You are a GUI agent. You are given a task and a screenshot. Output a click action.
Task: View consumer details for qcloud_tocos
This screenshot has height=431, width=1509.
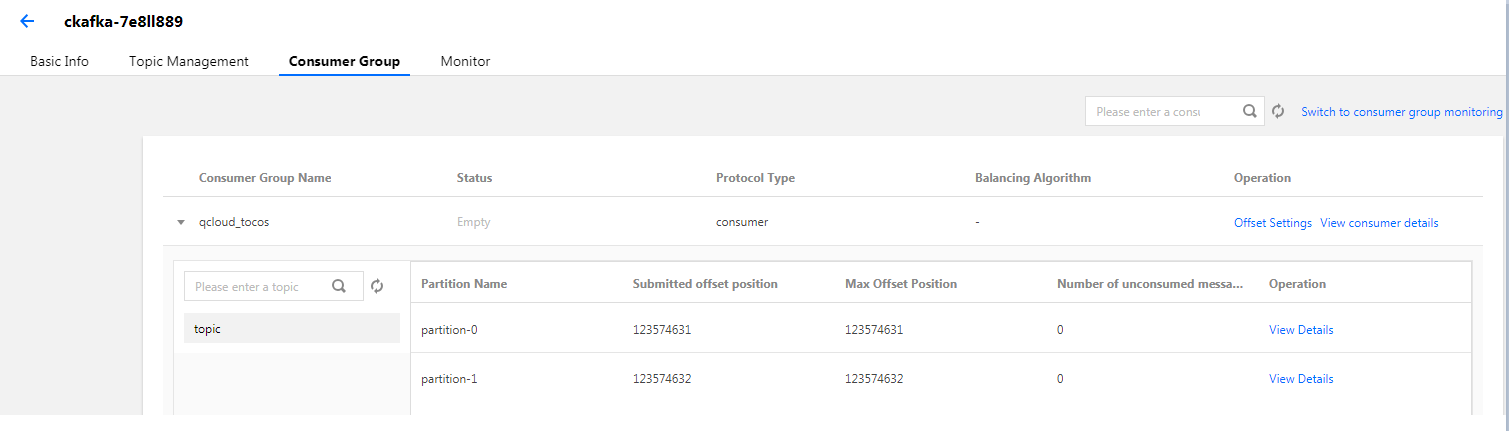tap(1379, 223)
